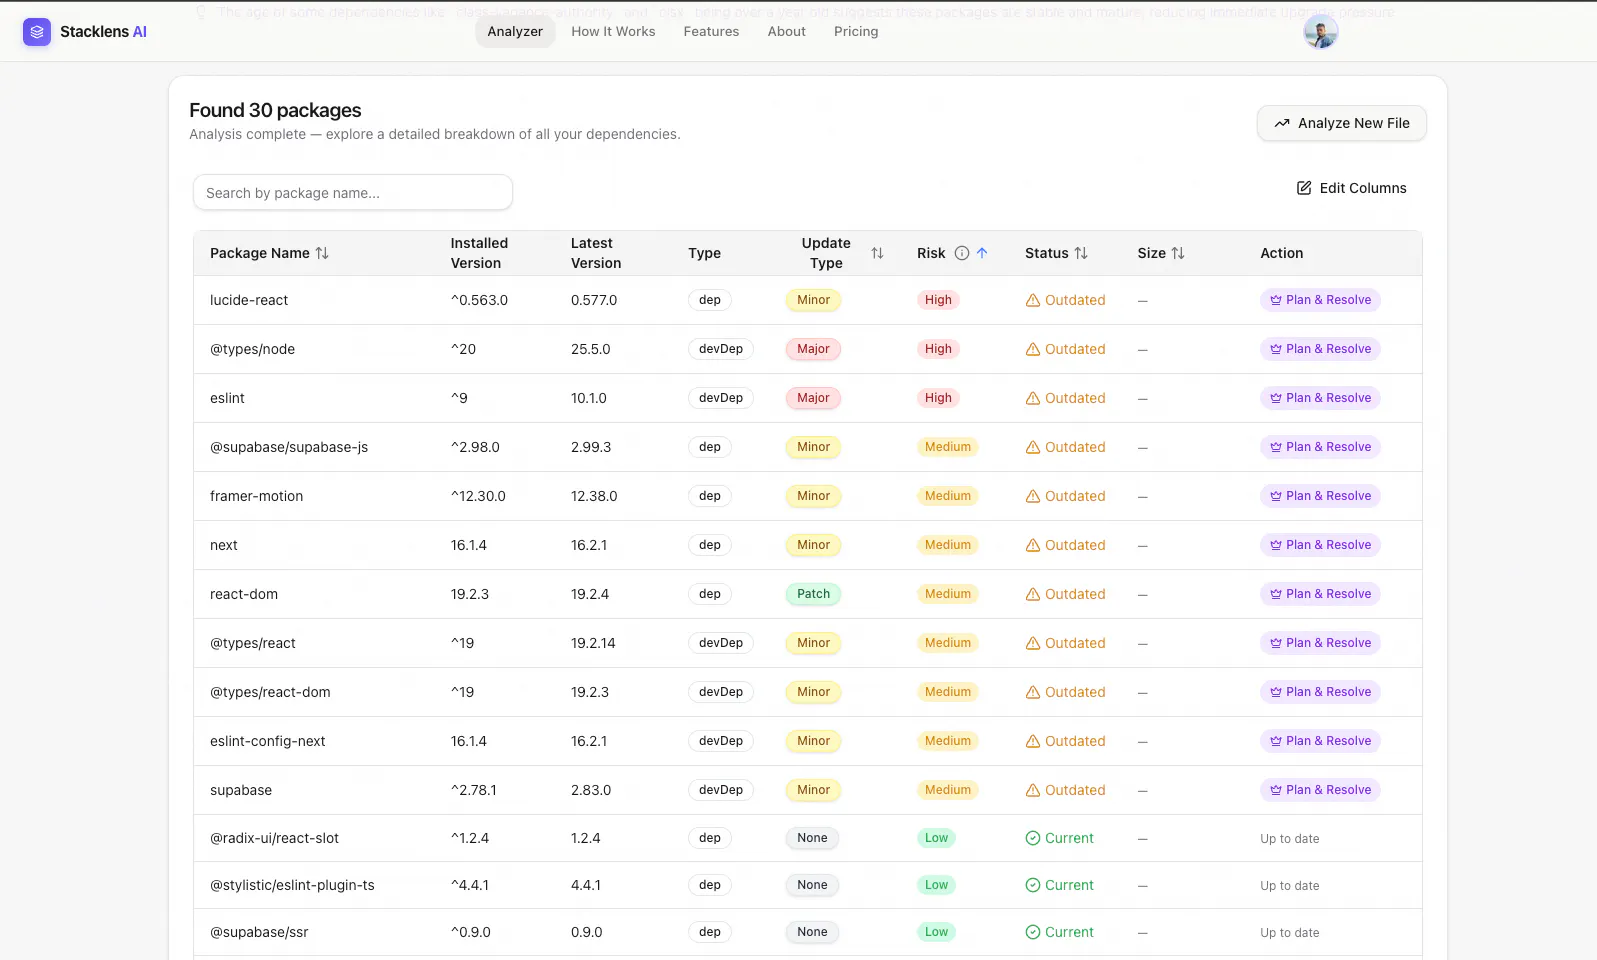Click the Patch badge for react-dom

coord(813,594)
